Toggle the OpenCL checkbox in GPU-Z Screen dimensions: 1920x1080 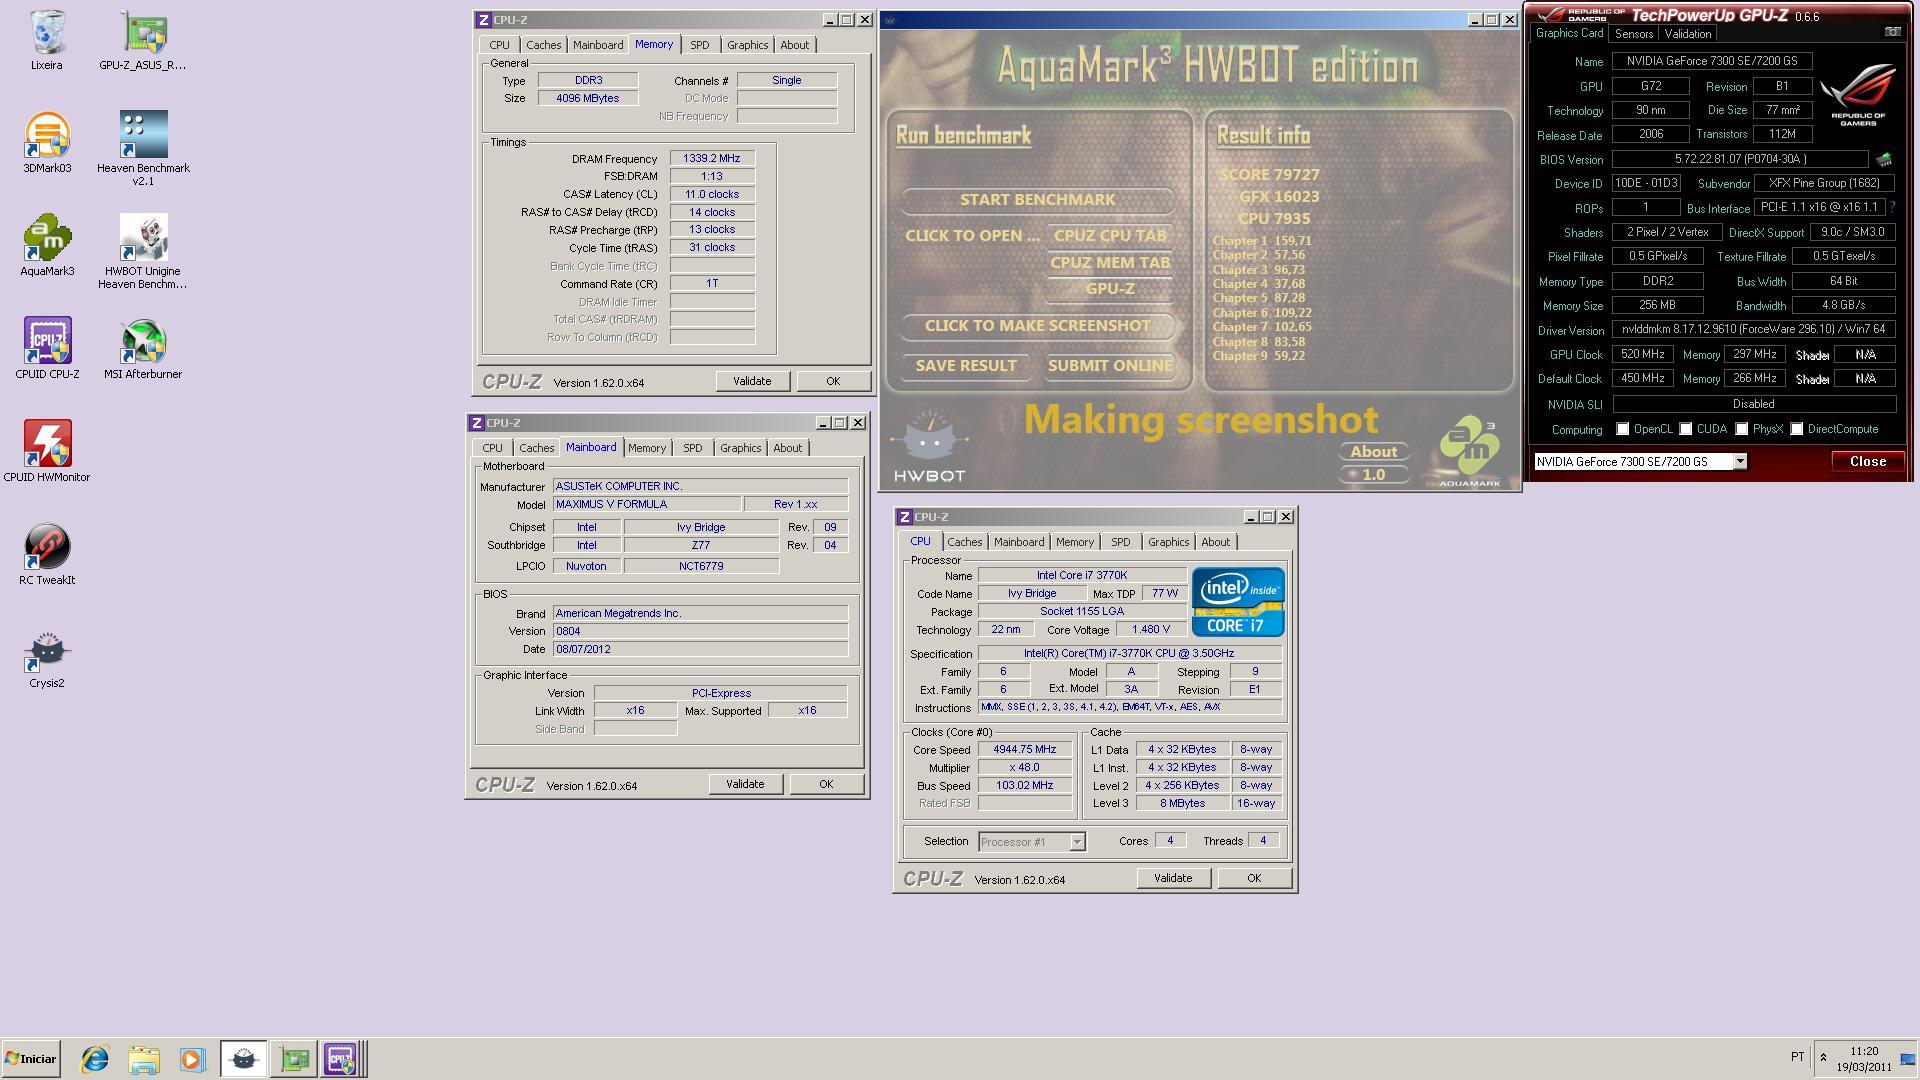(1622, 429)
